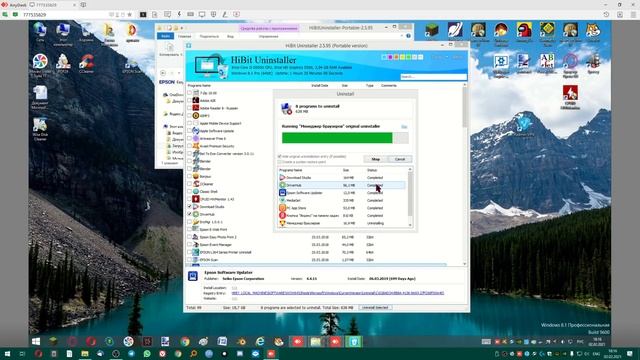Viewport: 640px width, 360px height.
Task: Click the Adobe AIR icon in program list
Action: (196, 100)
